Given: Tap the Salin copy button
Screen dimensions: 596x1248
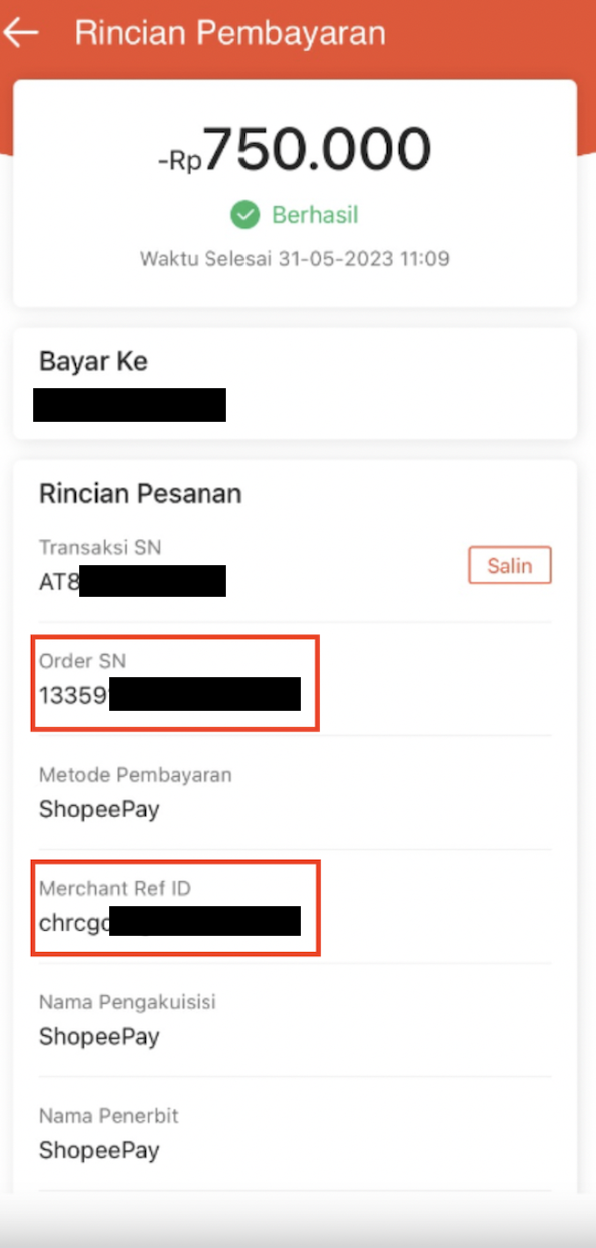Looking at the screenshot, I should pyautogui.click(x=510, y=565).
